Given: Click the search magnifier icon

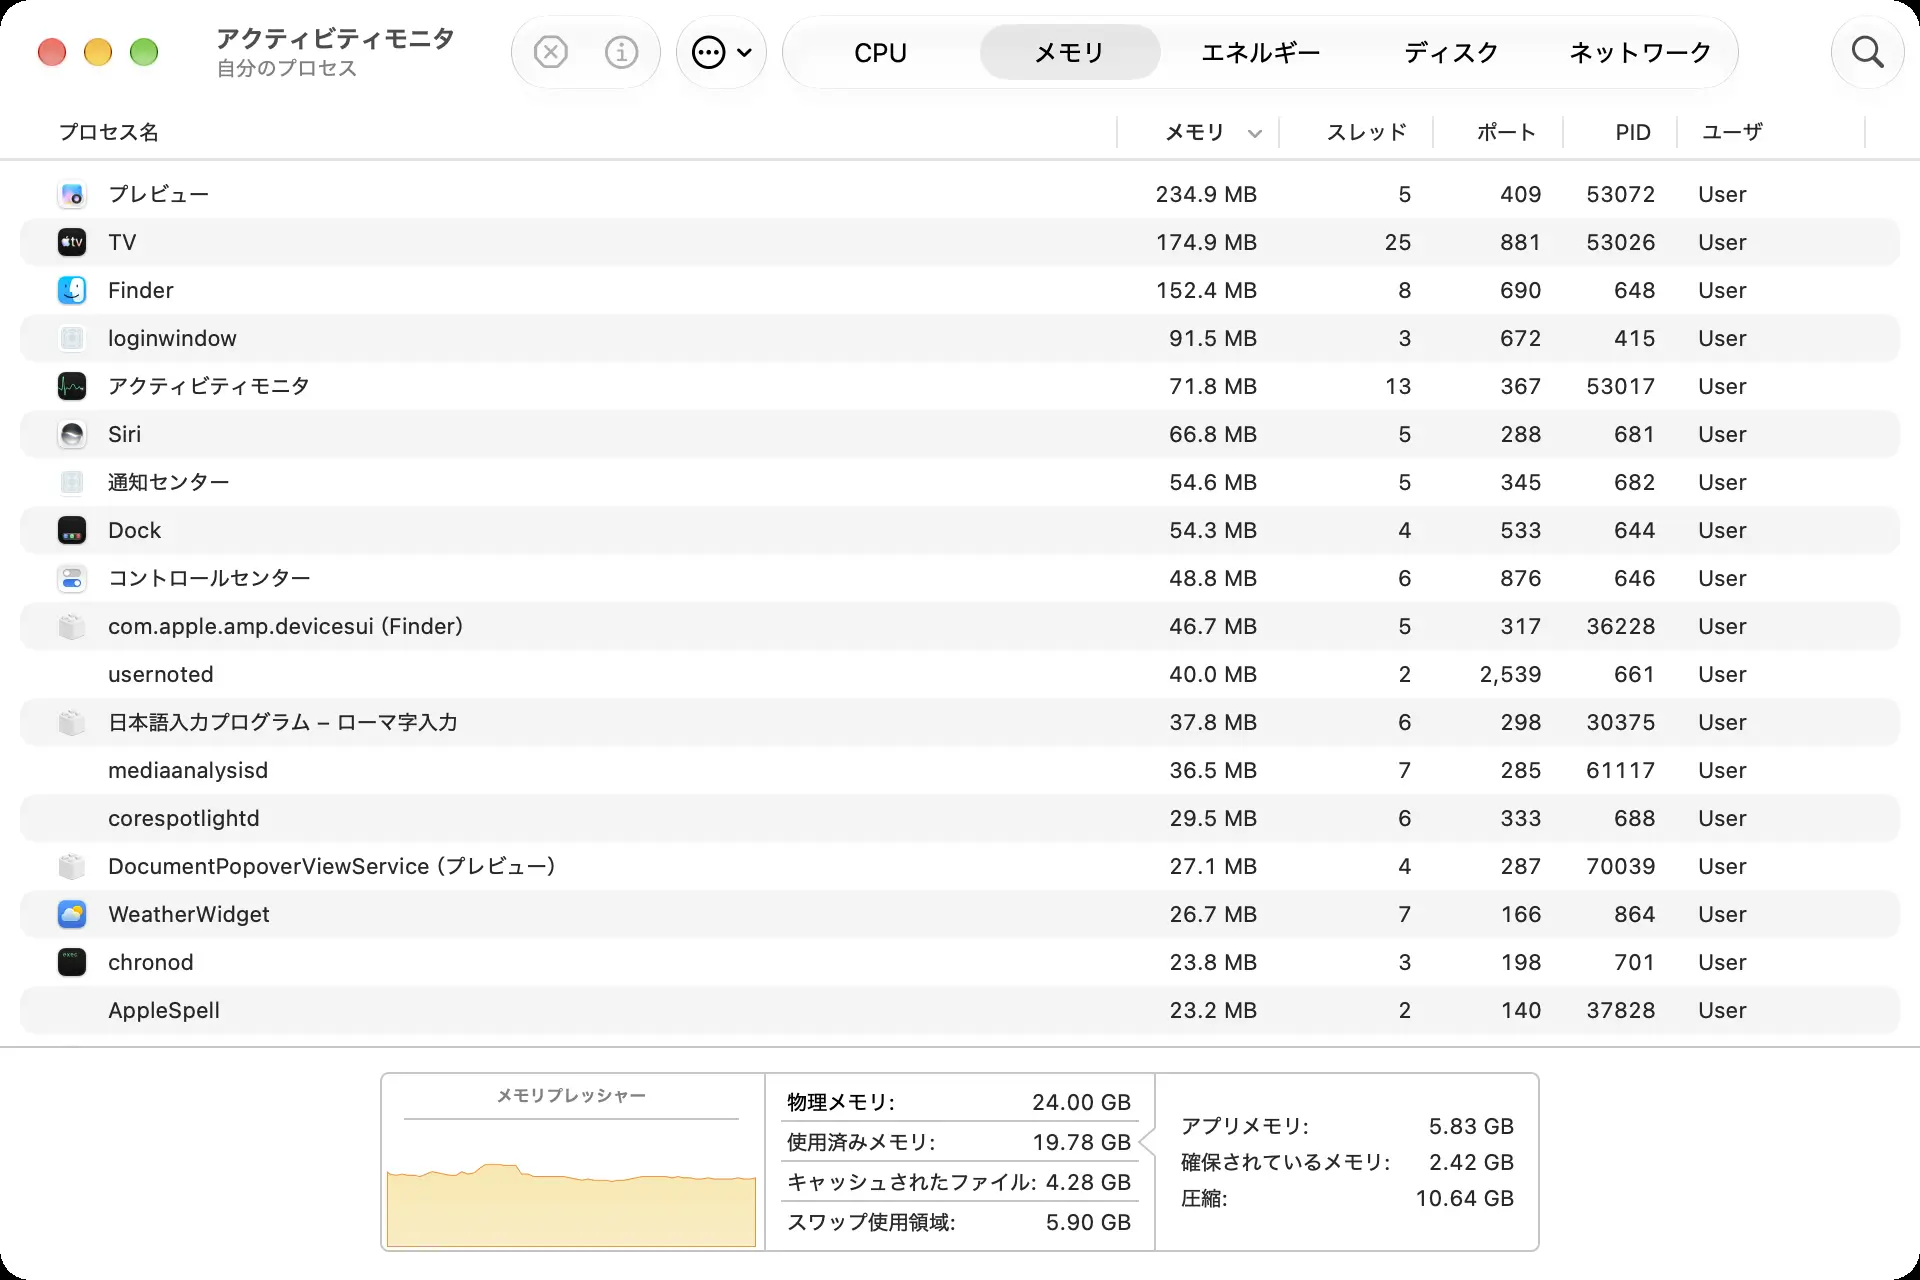Looking at the screenshot, I should point(1867,52).
